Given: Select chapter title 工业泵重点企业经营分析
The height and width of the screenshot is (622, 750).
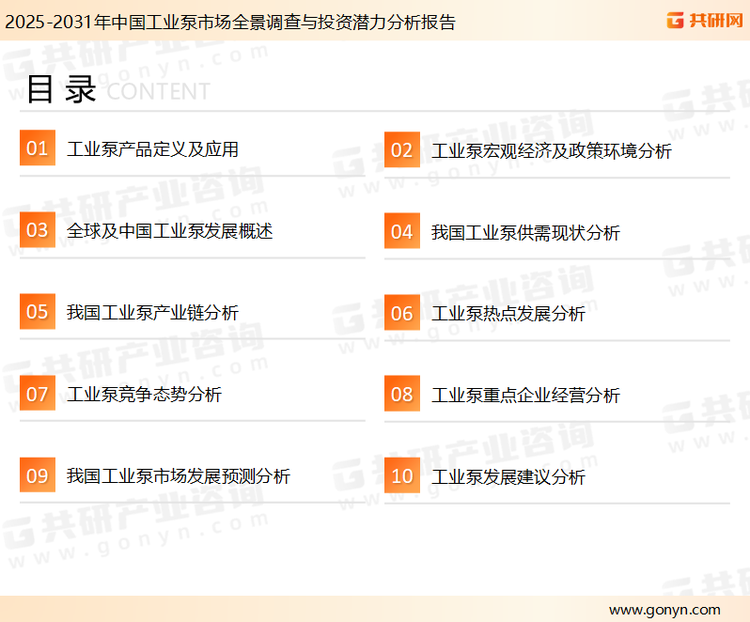Looking at the screenshot, I should (526, 396).
